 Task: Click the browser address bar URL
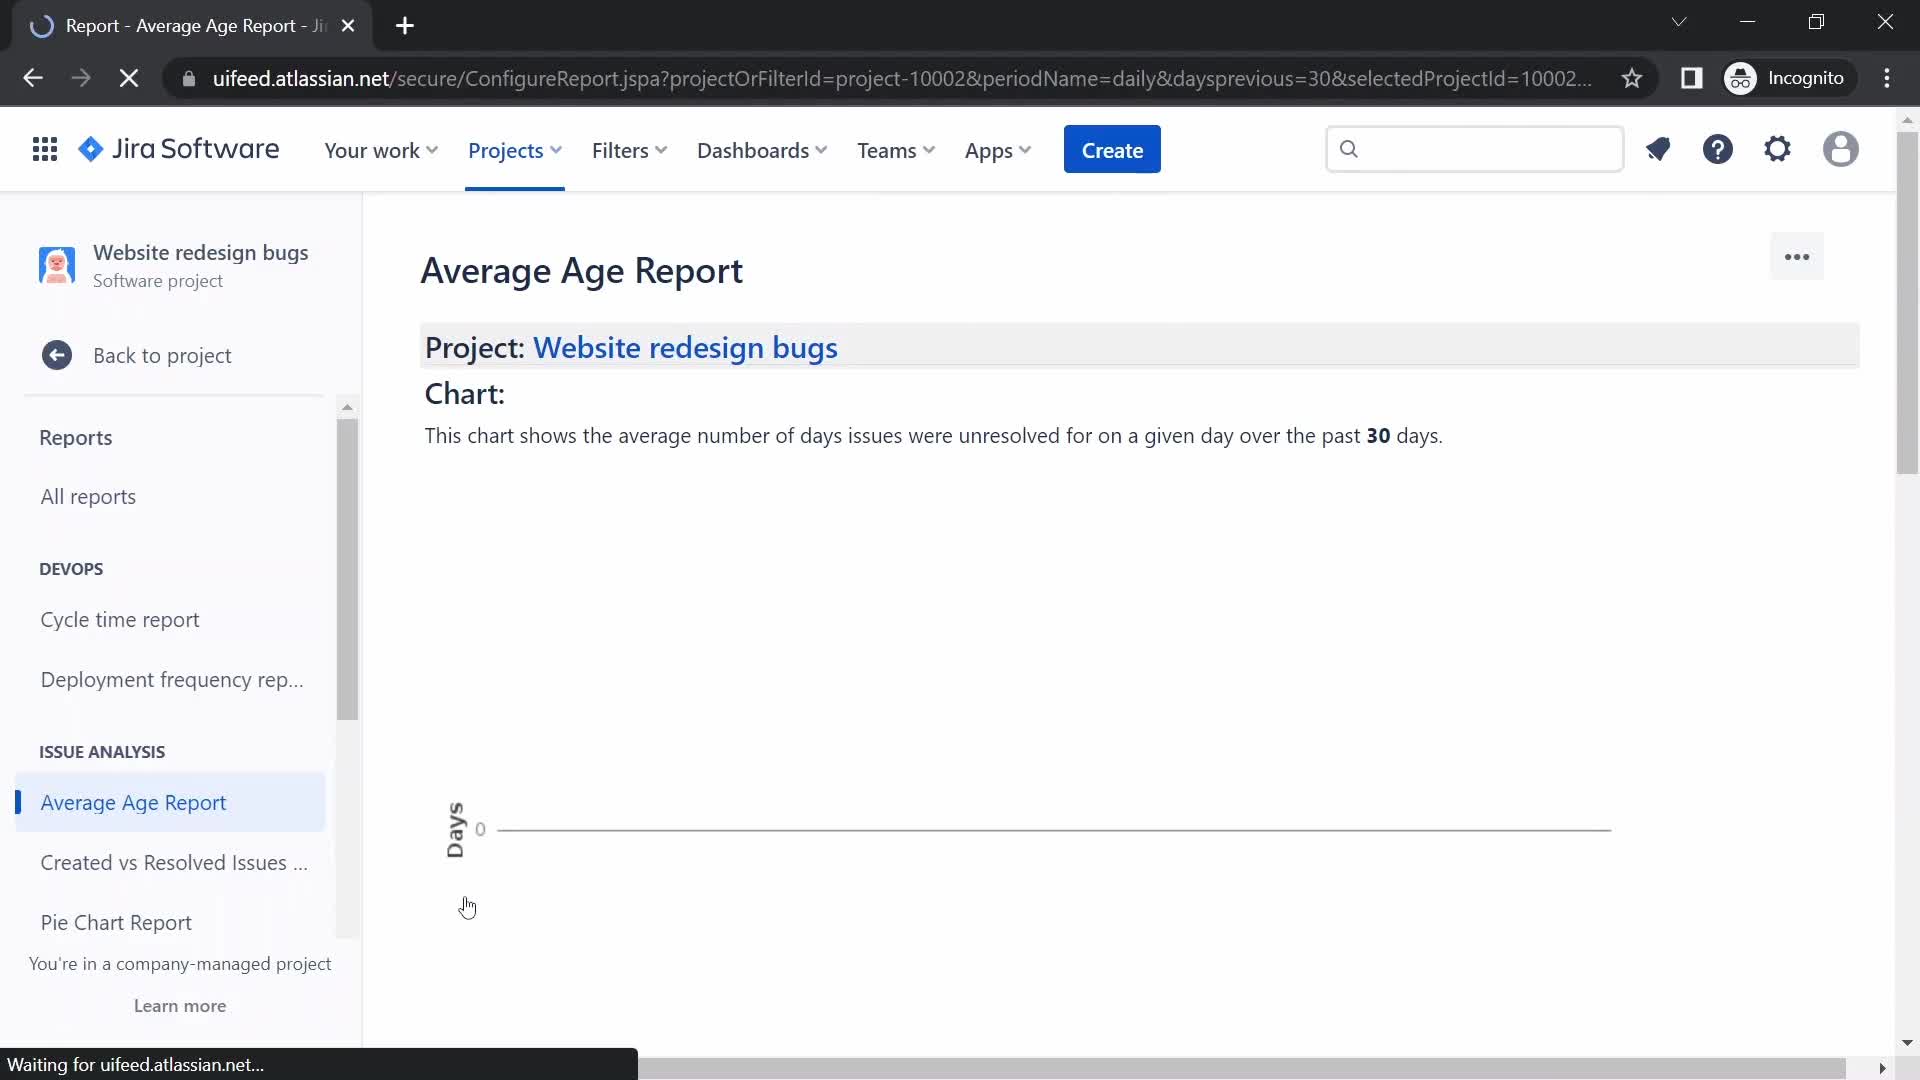[x=900, y=78]
